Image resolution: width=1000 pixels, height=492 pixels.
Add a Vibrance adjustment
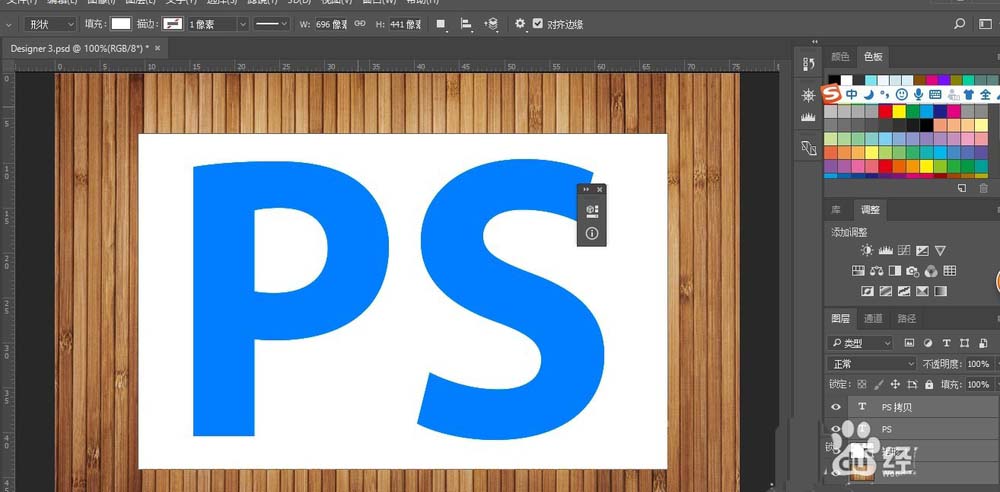[x=940, y=250]
